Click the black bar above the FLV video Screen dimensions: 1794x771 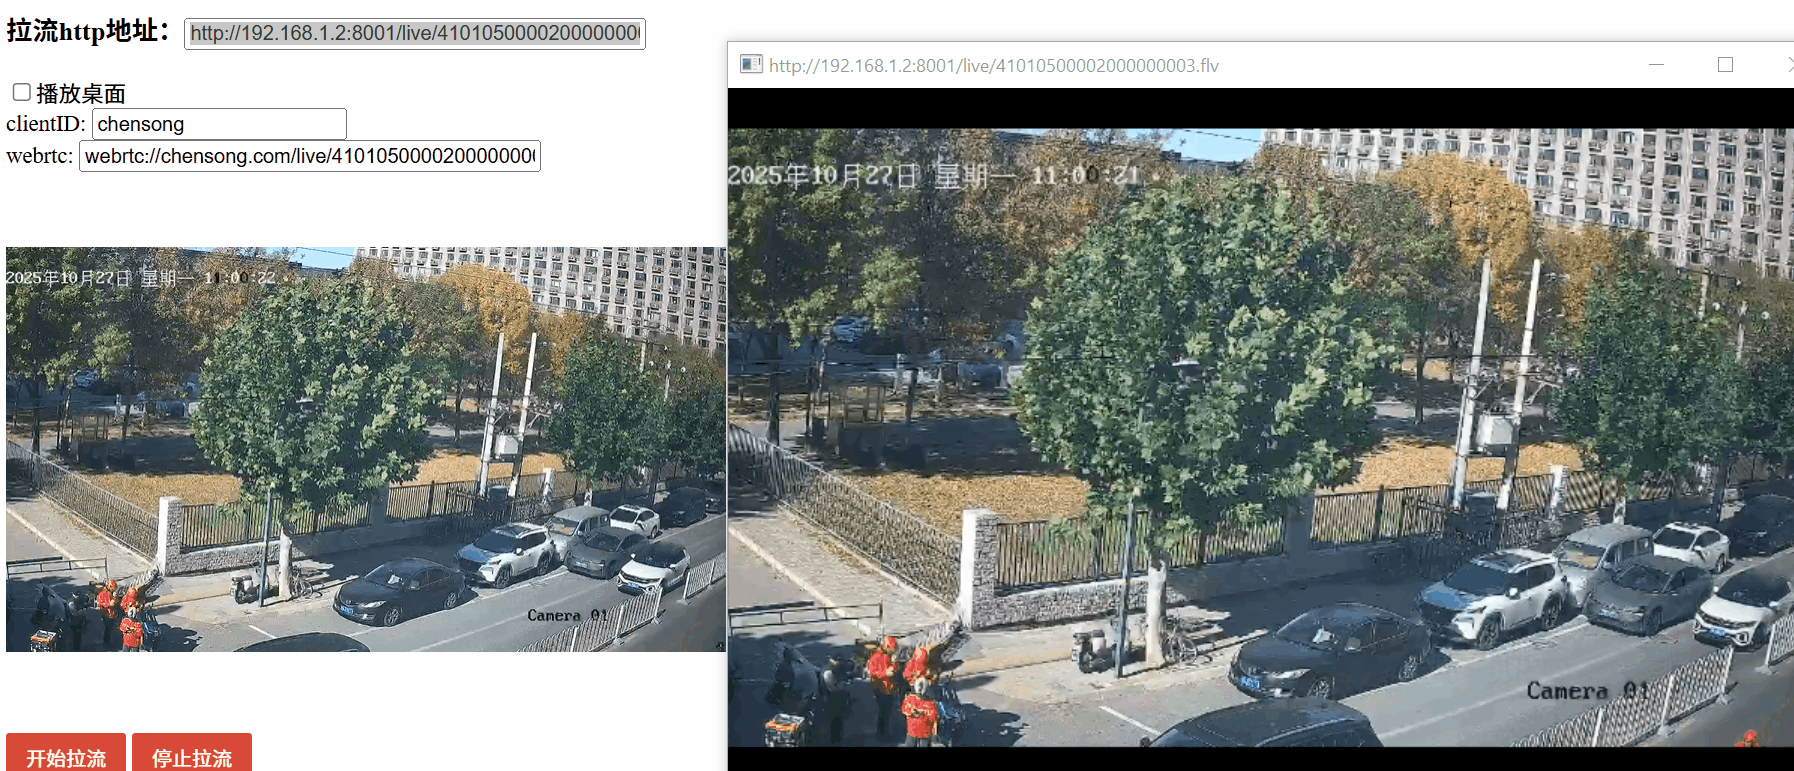click(x=1260, y=108)
